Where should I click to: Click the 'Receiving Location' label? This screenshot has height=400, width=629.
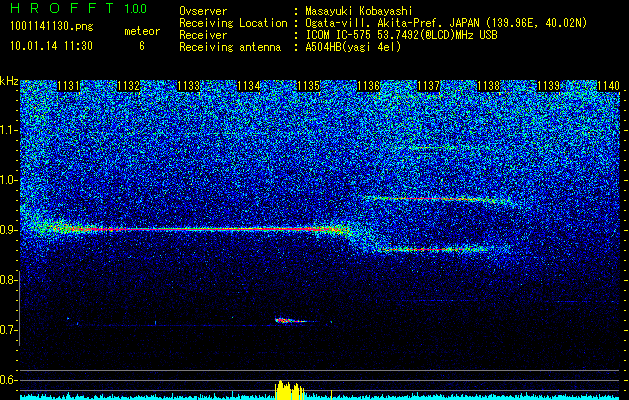(233, 23)
